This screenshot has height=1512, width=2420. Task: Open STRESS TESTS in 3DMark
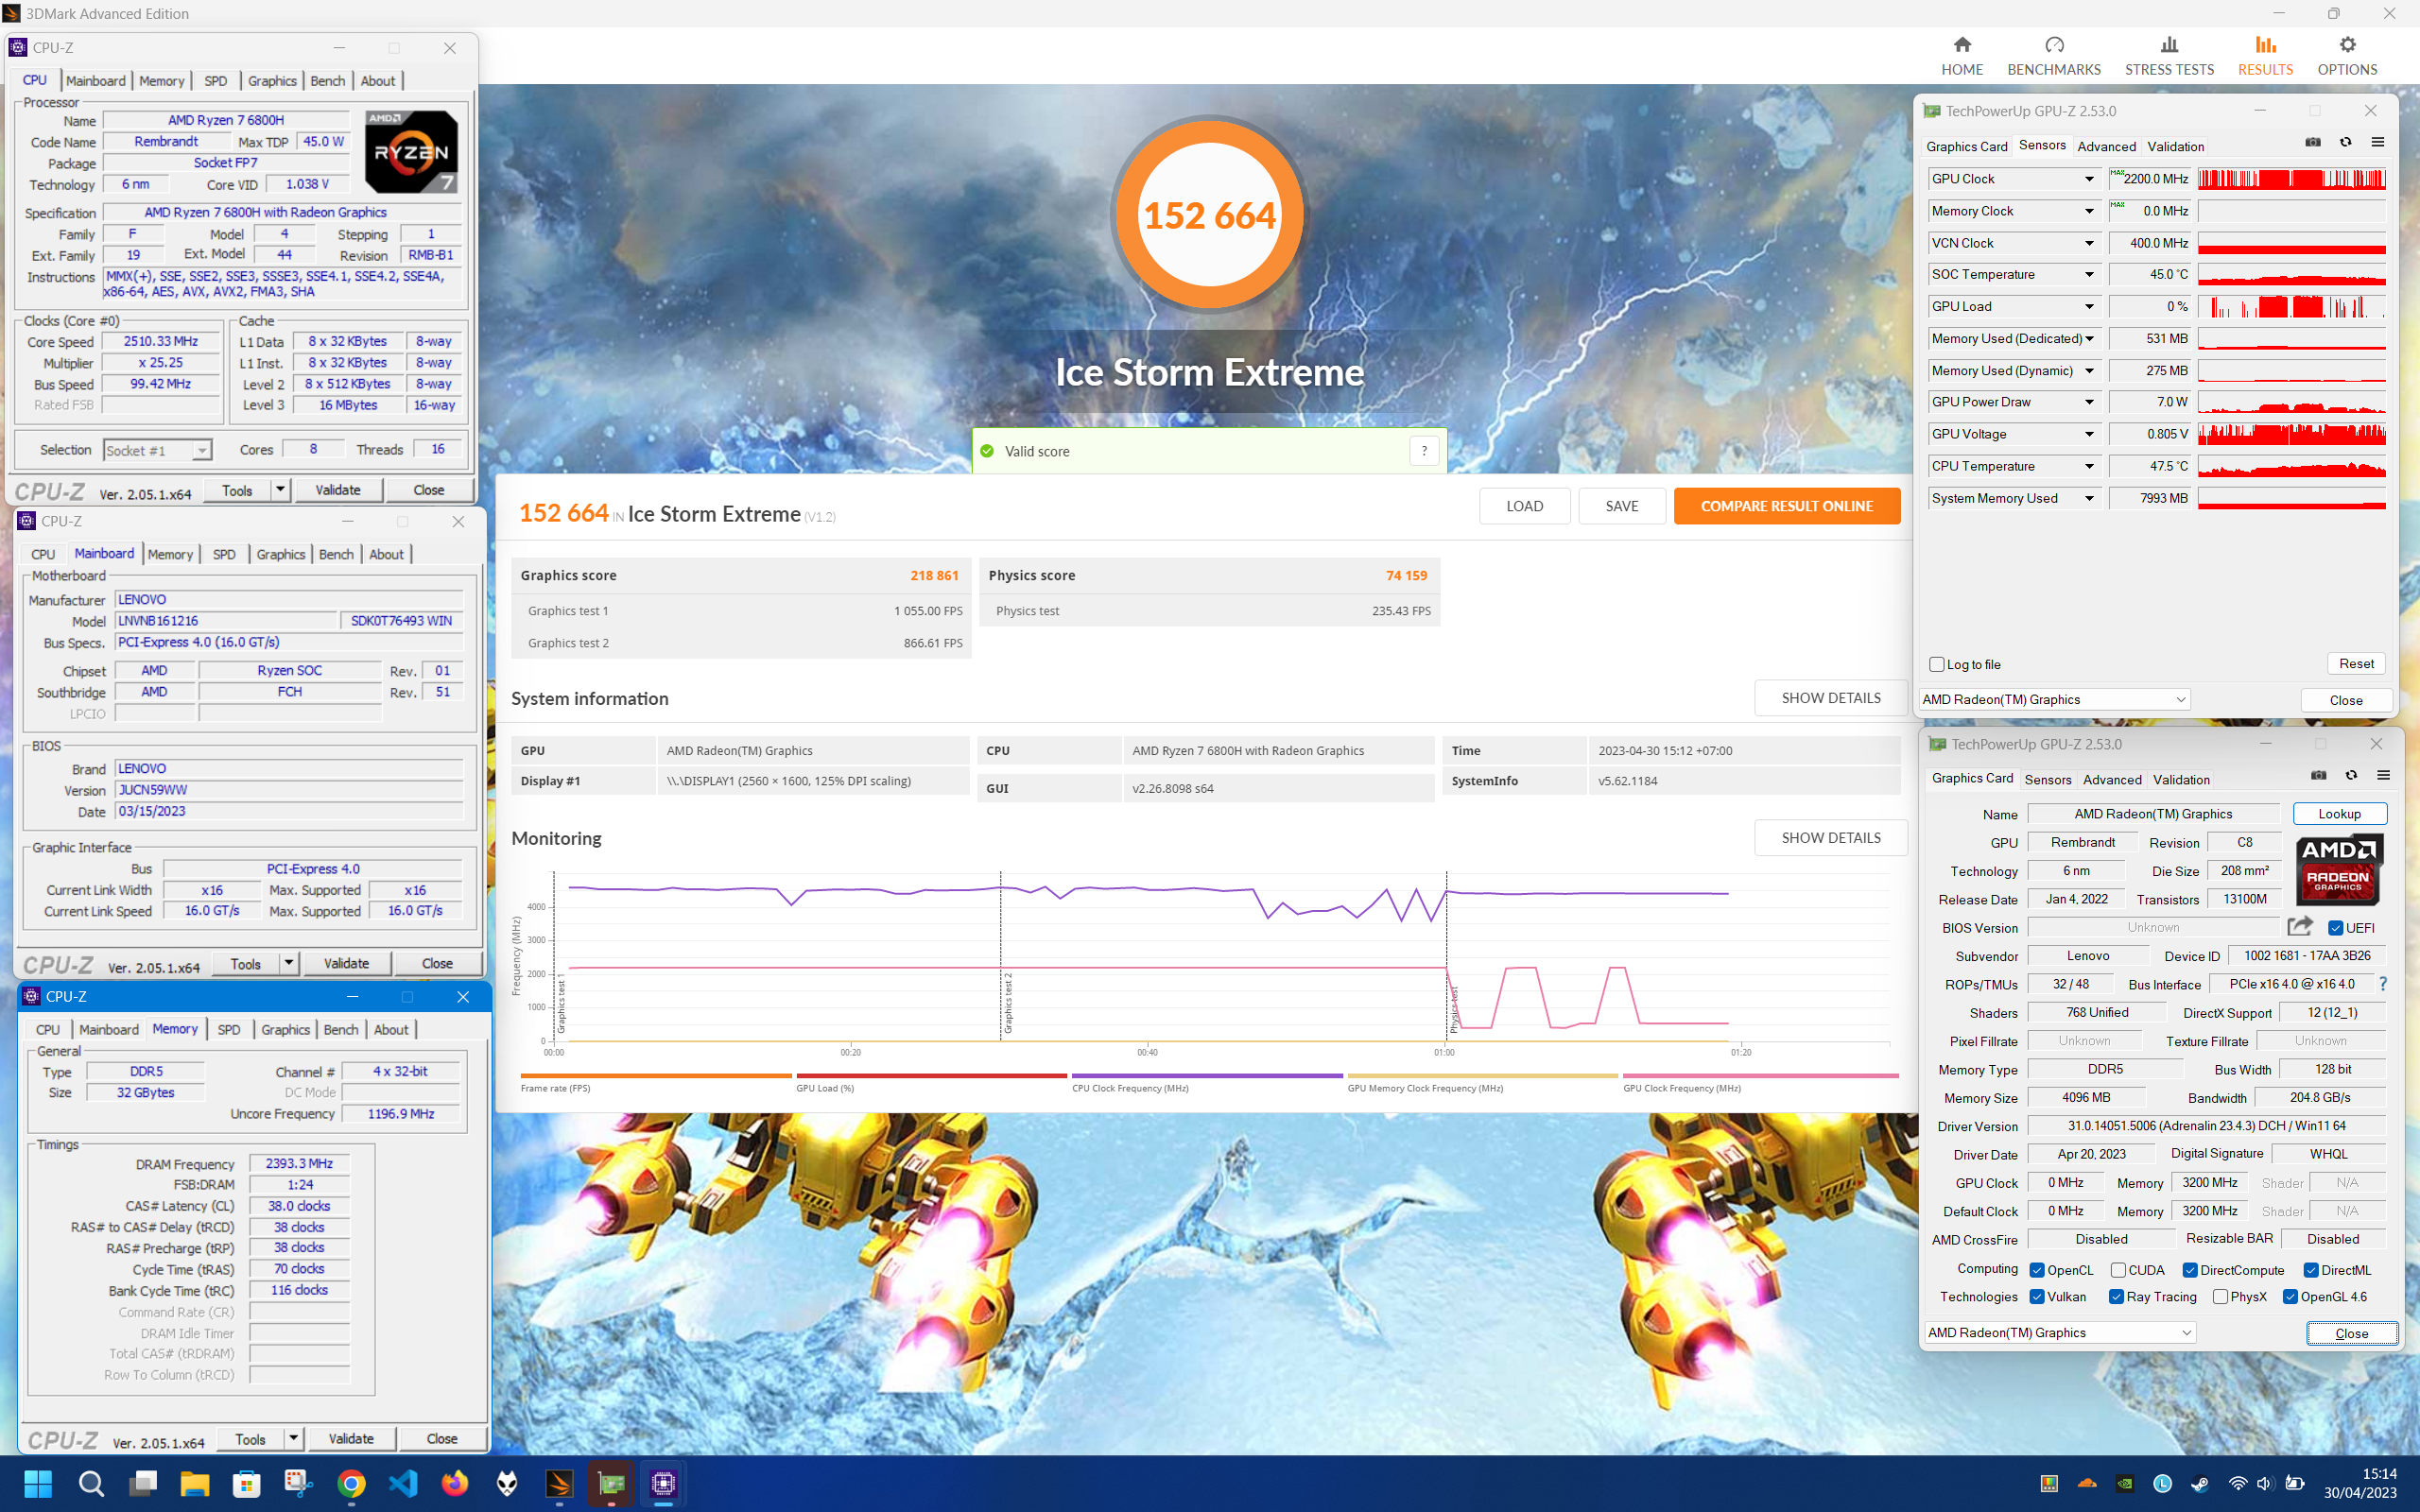click(2168, 56)
